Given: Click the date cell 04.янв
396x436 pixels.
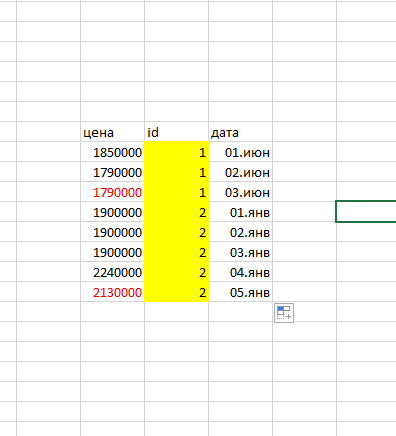Looking at the screenshot, I should 240,272.
